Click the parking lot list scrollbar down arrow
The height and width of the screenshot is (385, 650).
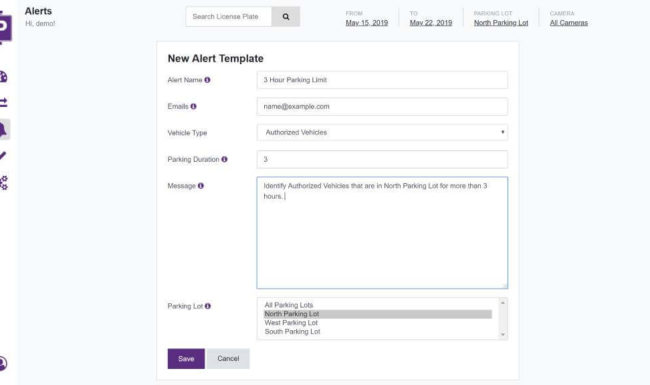[503, 334]
